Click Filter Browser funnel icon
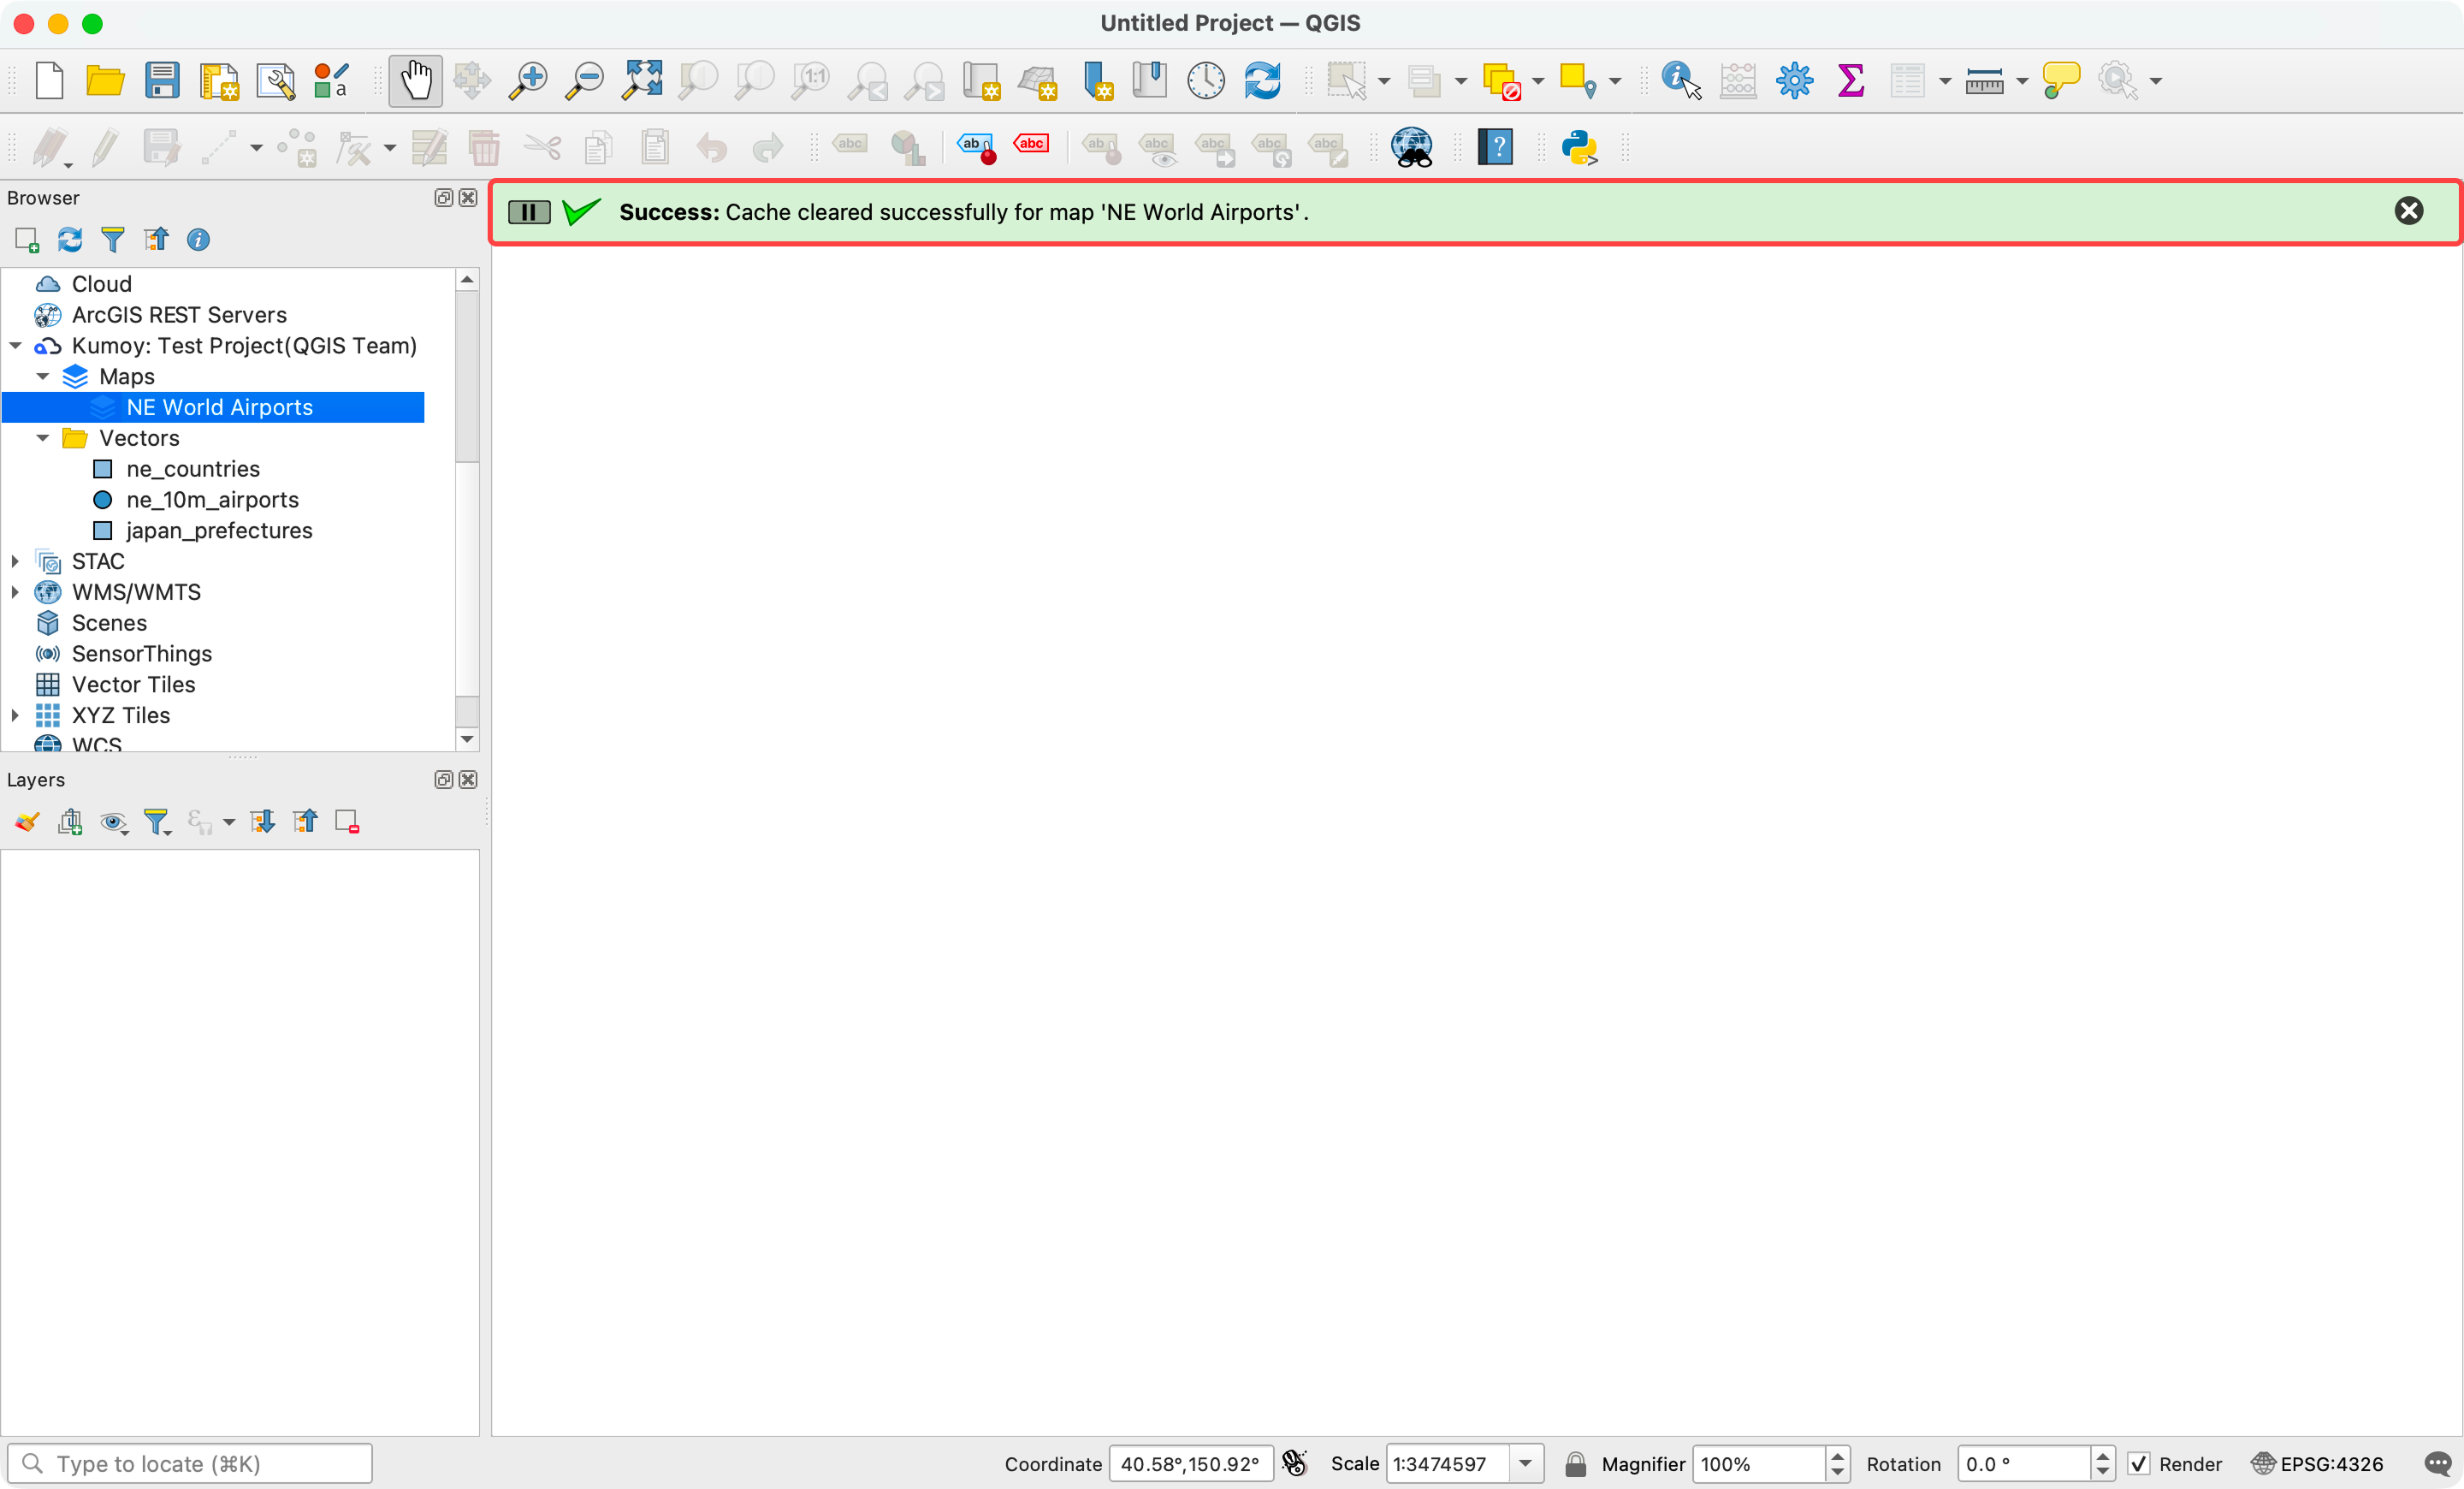This screenshot has height=1489, width=2464. click(x=113, y=240)
